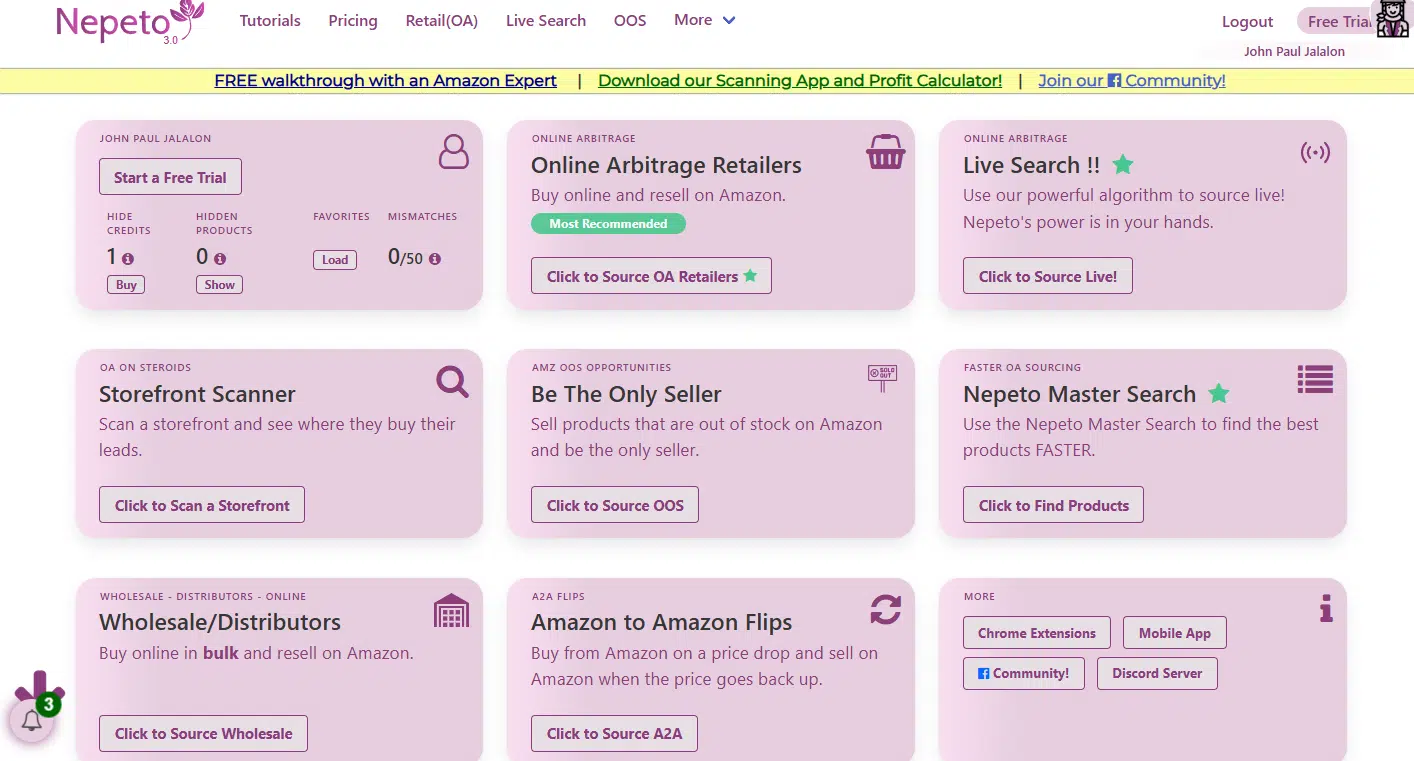This screenshot has width=1414, height=761.
Task: Click the Load favorites button
Action: 335,260
